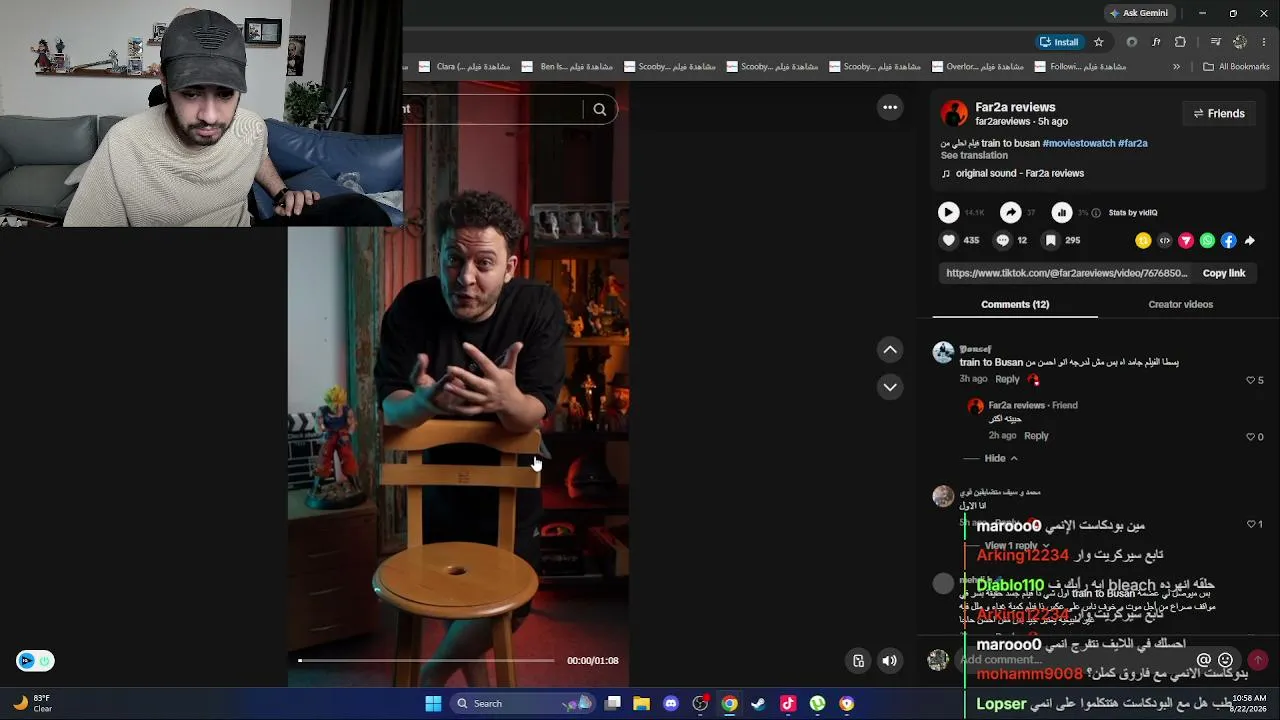Viewport: 1280px width, 720px height.
Task: Open File Explorer from the taskbar
Action: point(642,704)
